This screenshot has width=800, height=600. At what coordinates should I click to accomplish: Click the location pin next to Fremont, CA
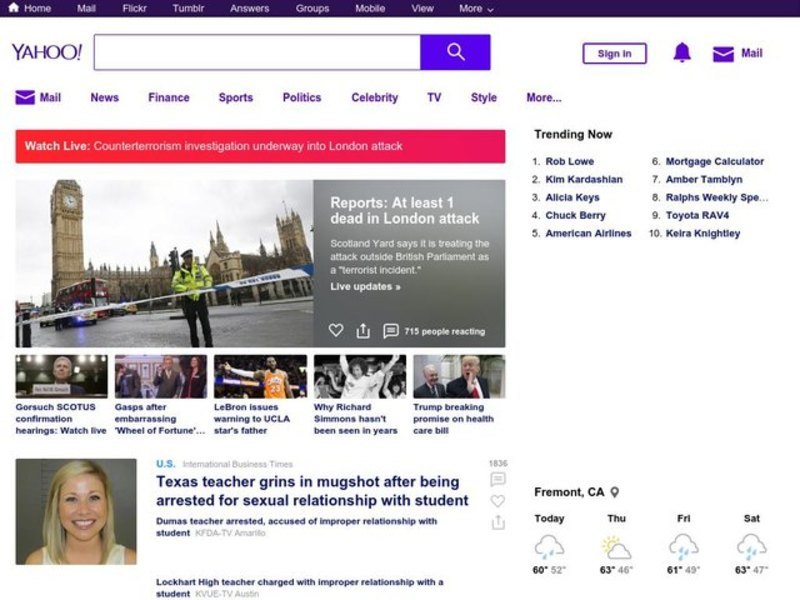coord(615,492)
